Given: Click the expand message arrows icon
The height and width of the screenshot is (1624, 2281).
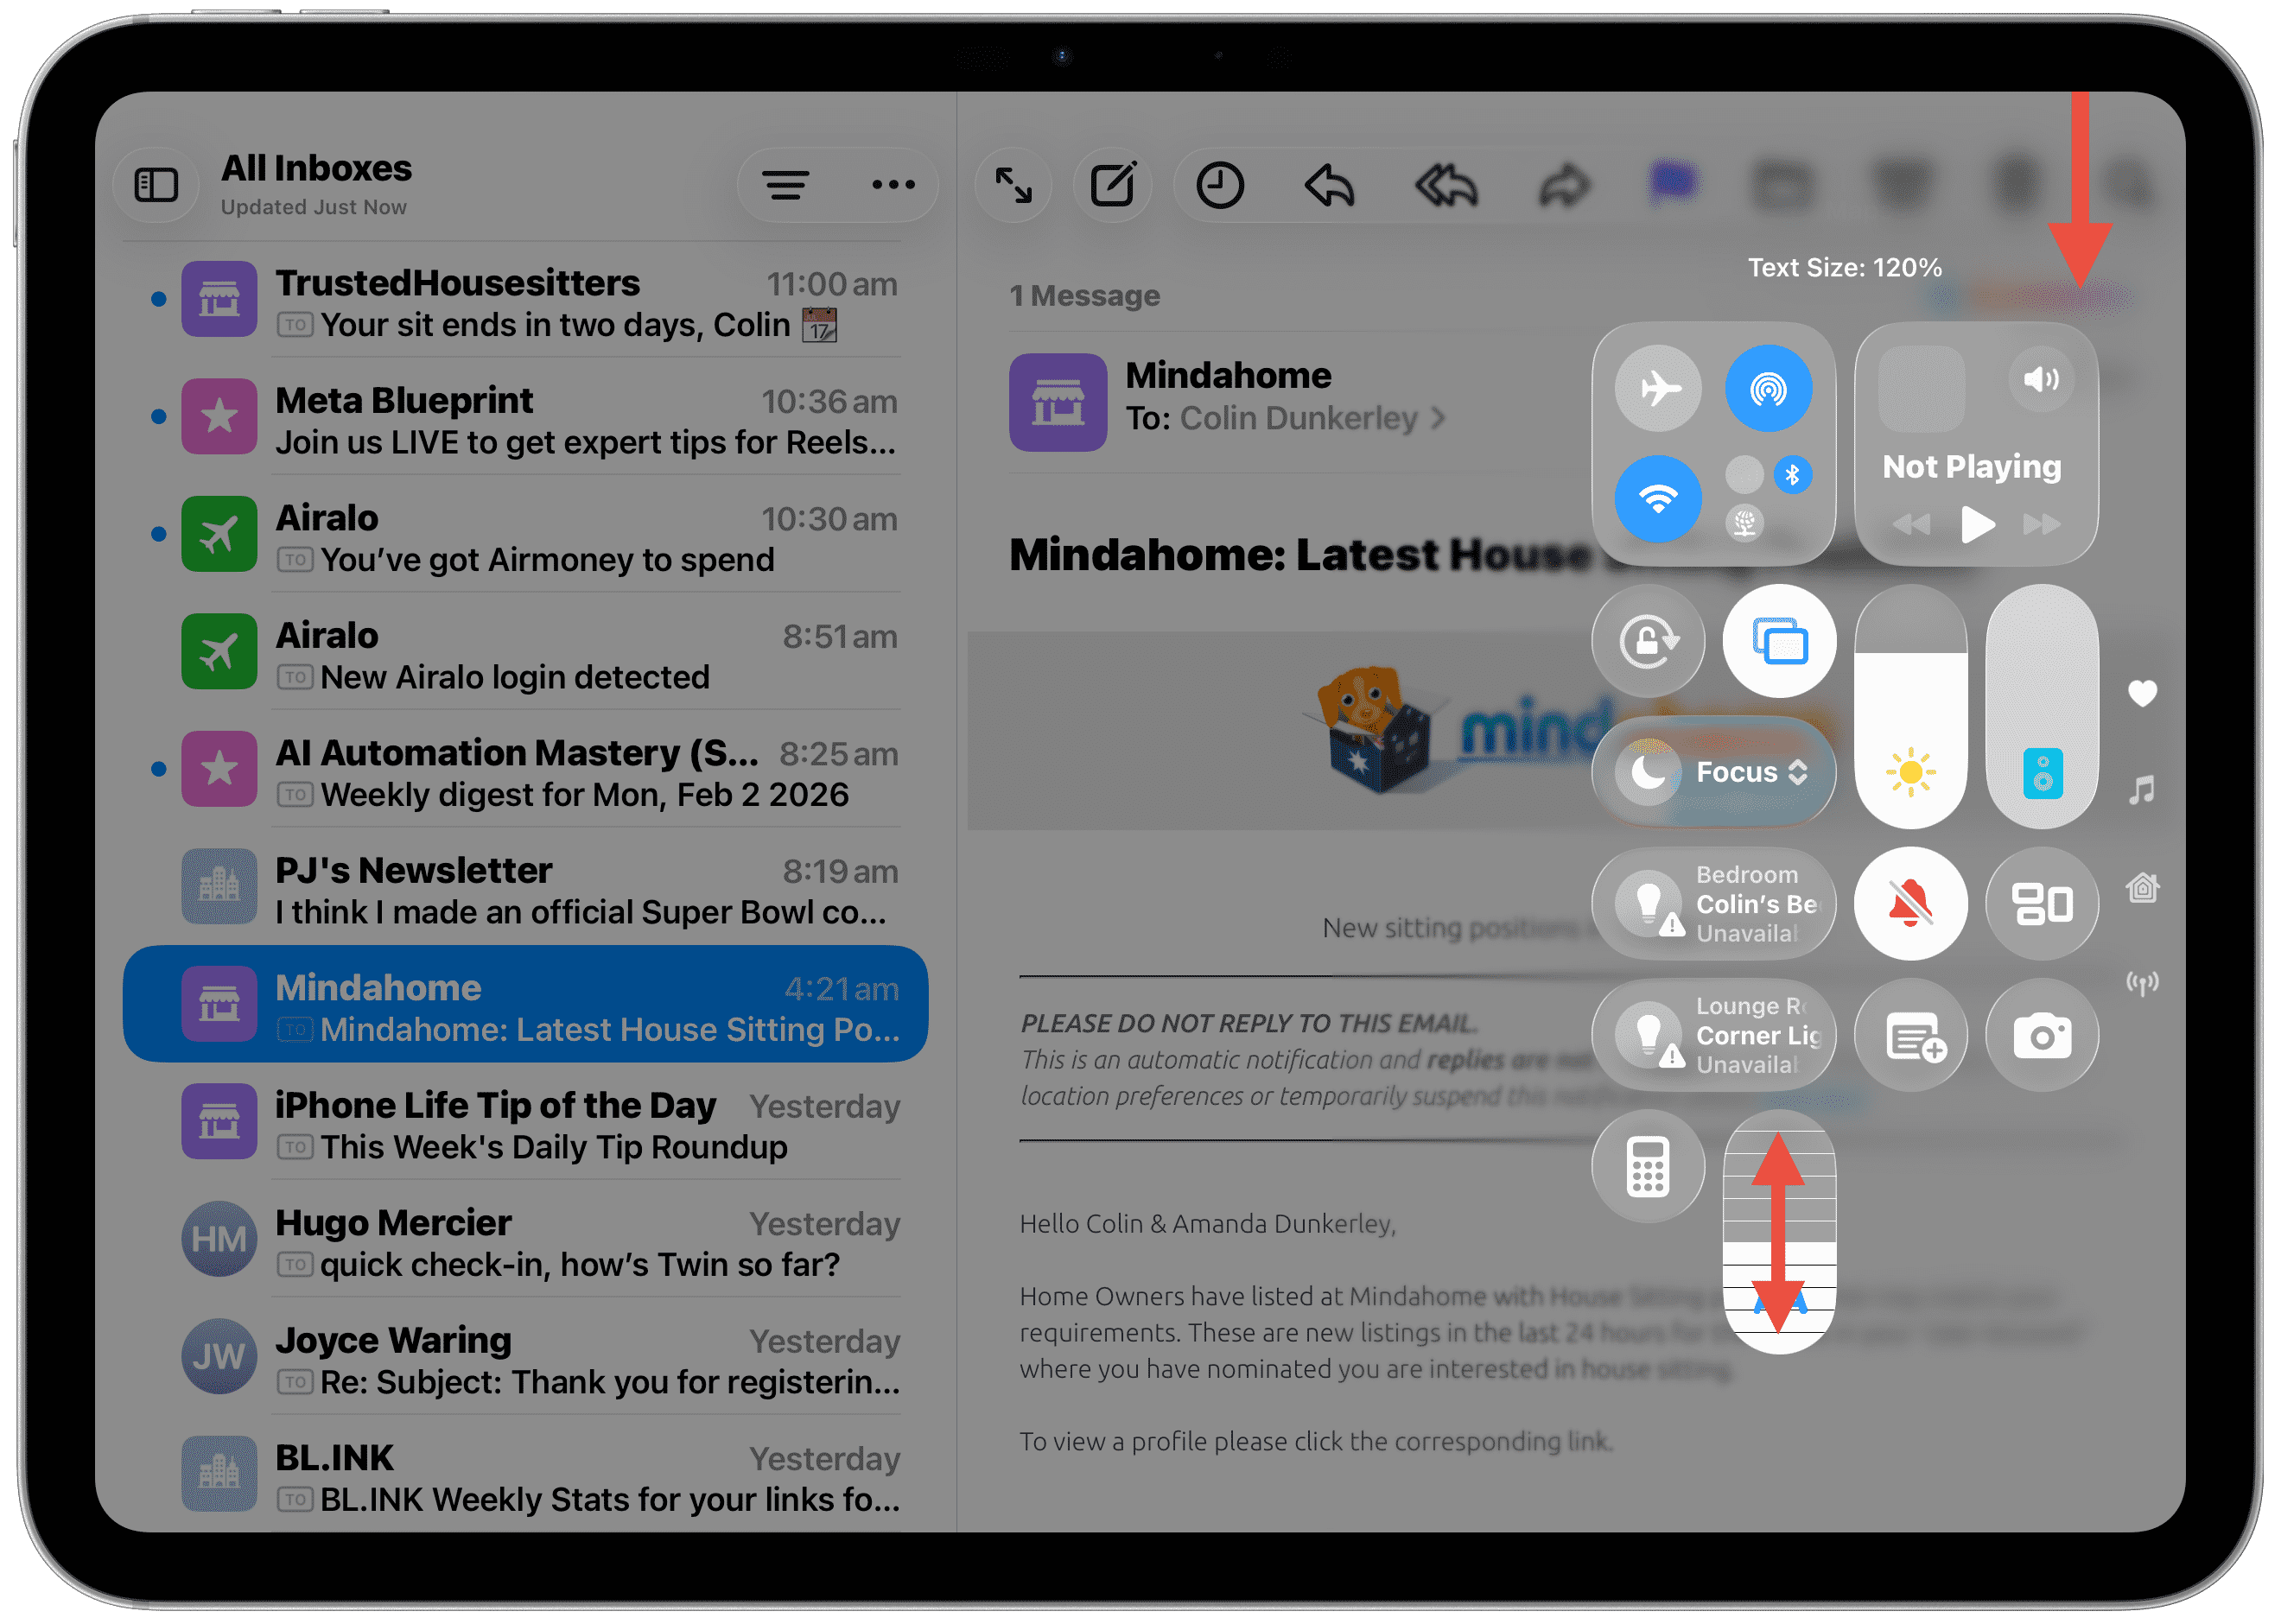Looking at the screenshot, I should (1013, 185).
